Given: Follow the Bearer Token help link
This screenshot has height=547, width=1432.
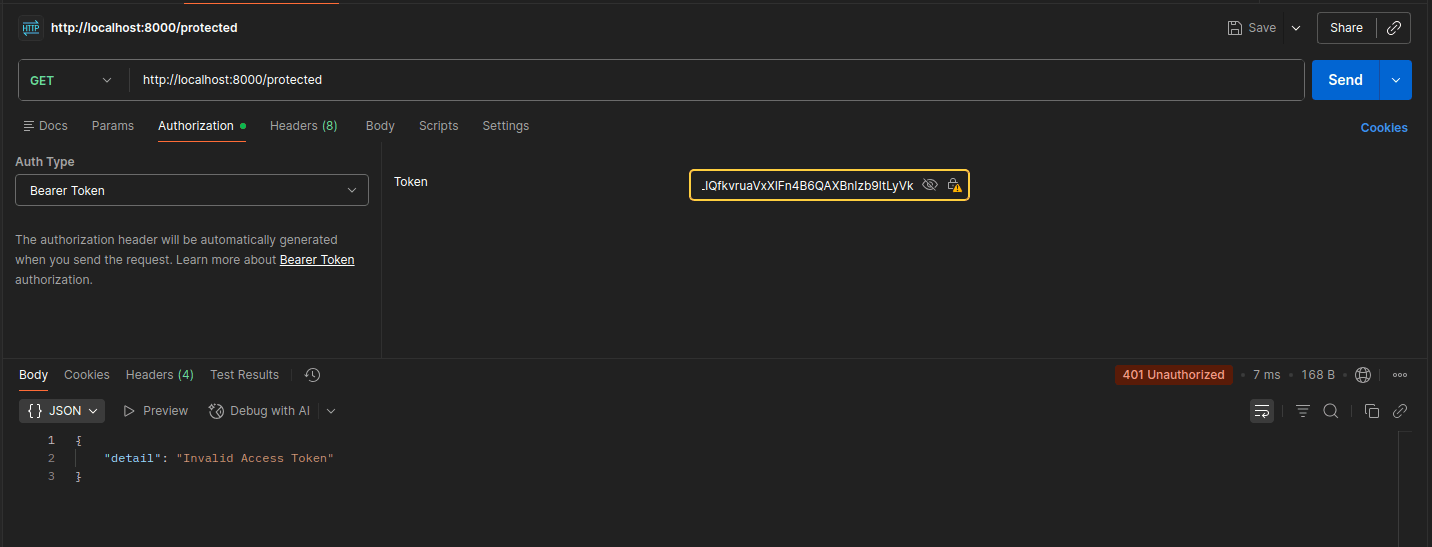Looking at the screenshot, I should tap(317, 260).
